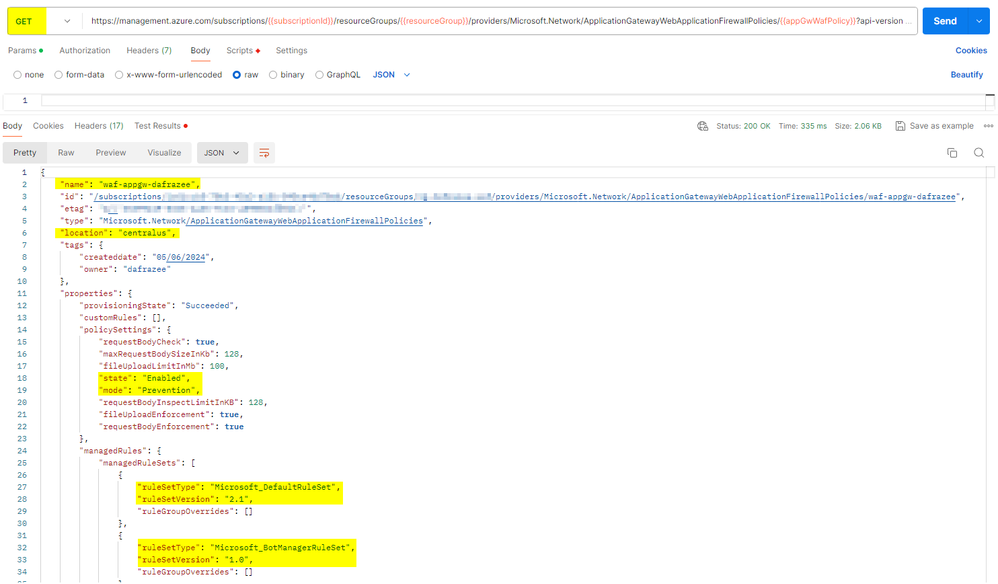
Task: Copy the response body with copy icon
Action: 952,153
